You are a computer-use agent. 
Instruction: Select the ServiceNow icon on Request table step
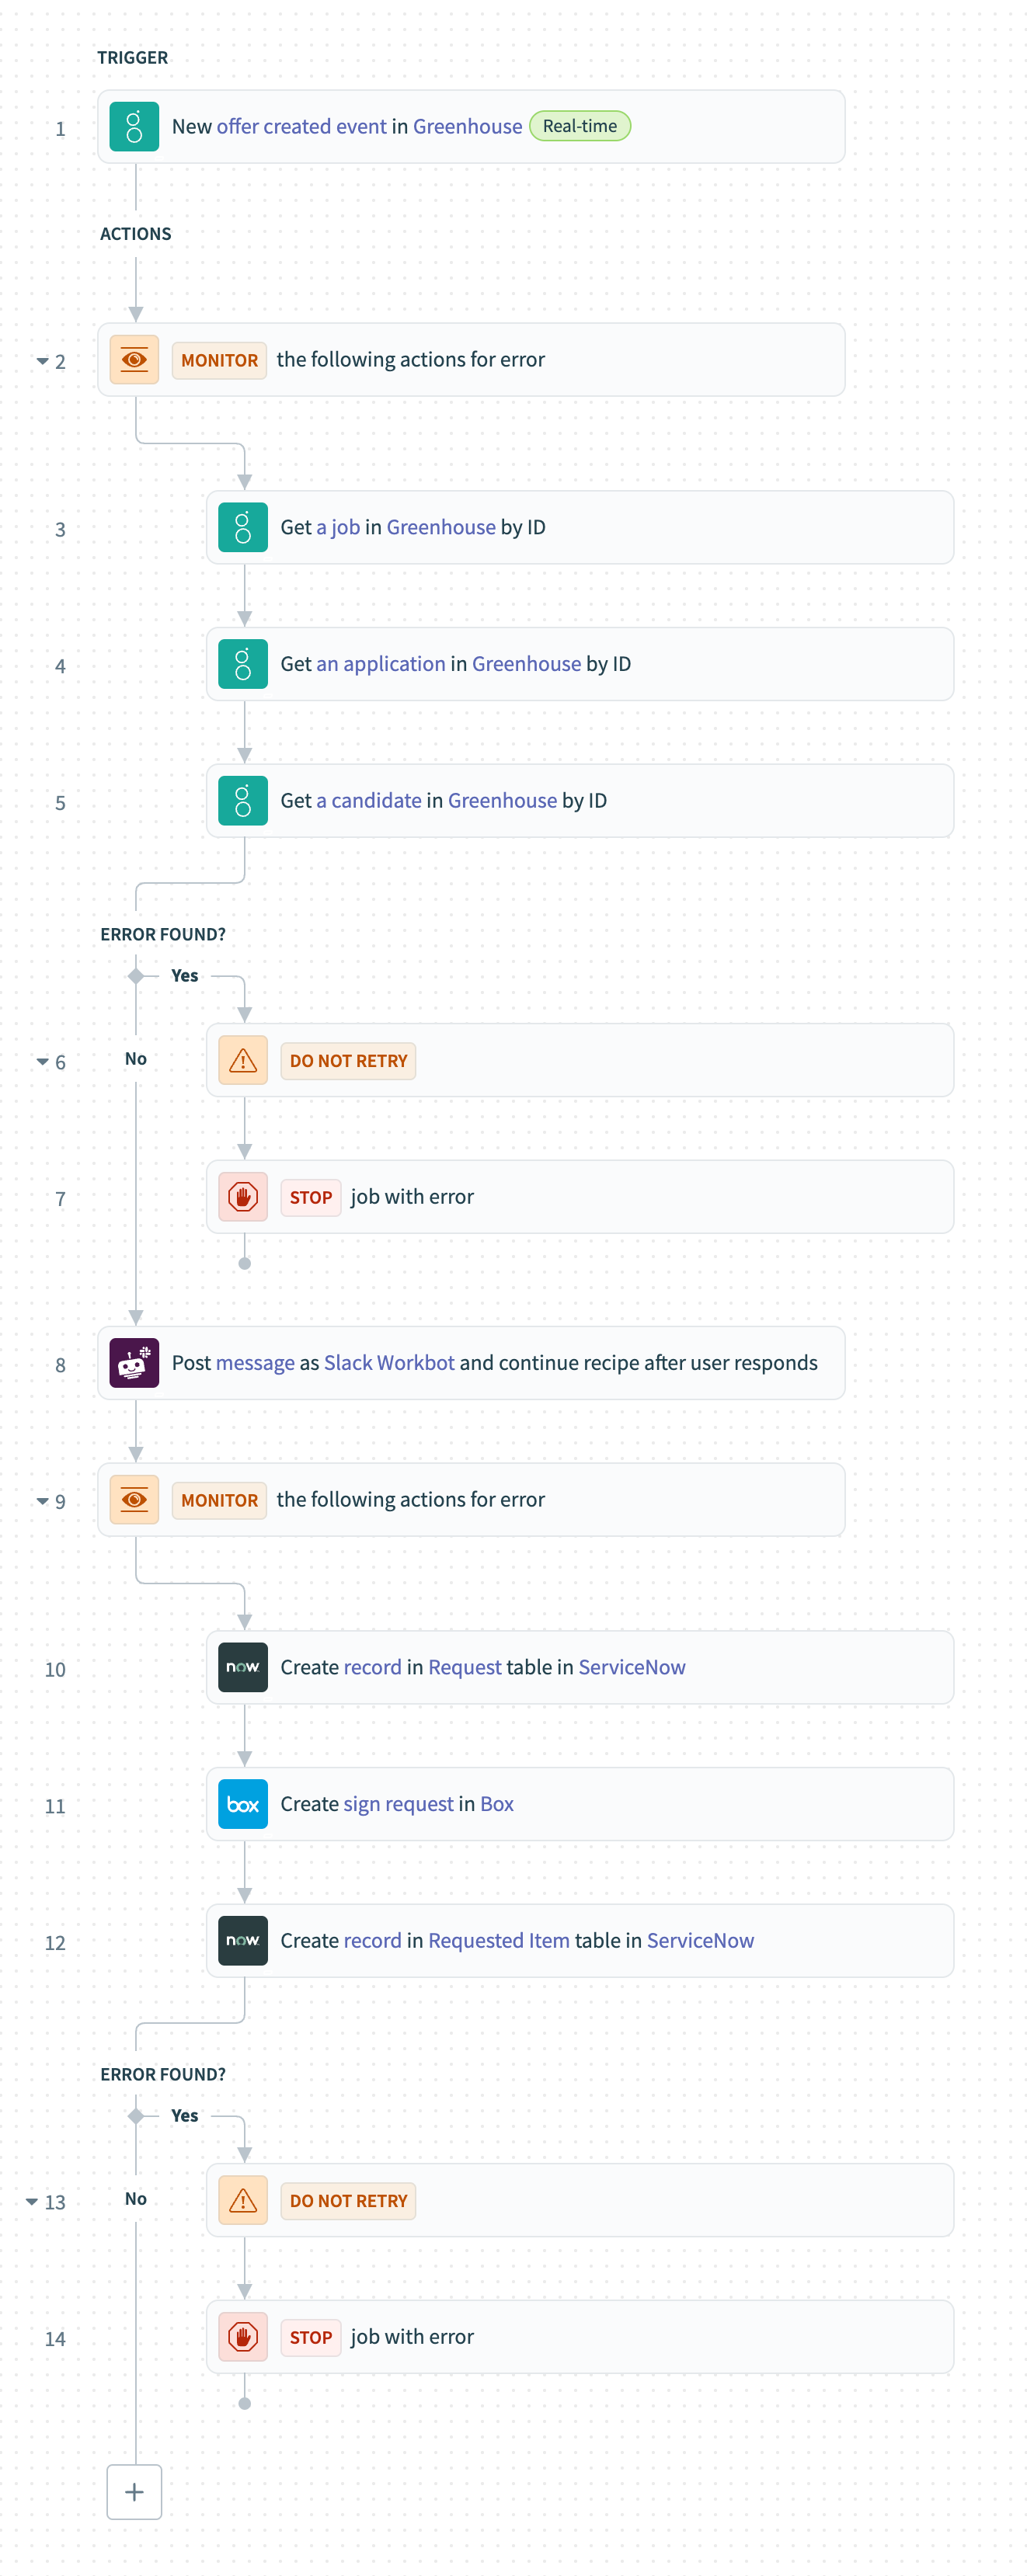tap(242, 1667)
